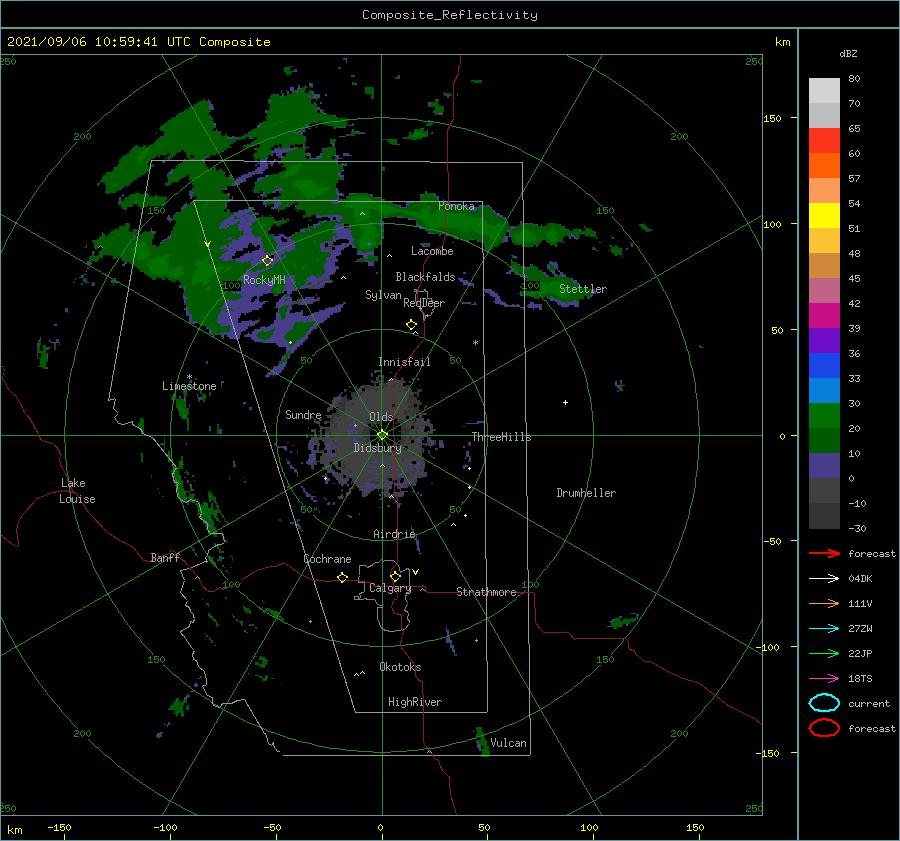Click the RedDeer city label
The image size is (900, 841).
point(424,303)
